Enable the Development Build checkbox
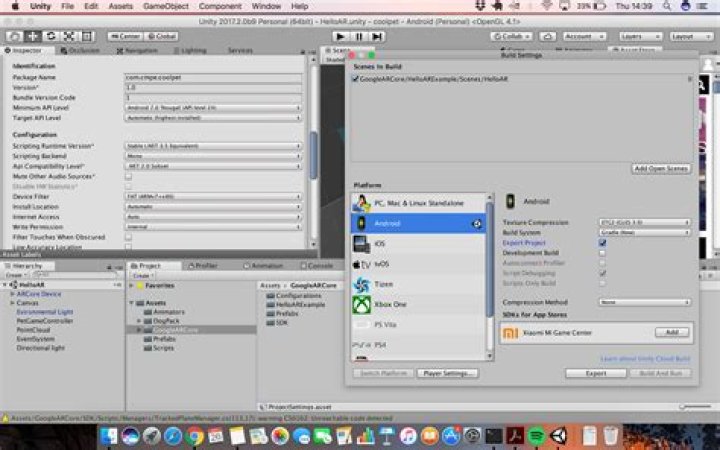The width and height of the screenshot is (720, 450). pos(602,252)
